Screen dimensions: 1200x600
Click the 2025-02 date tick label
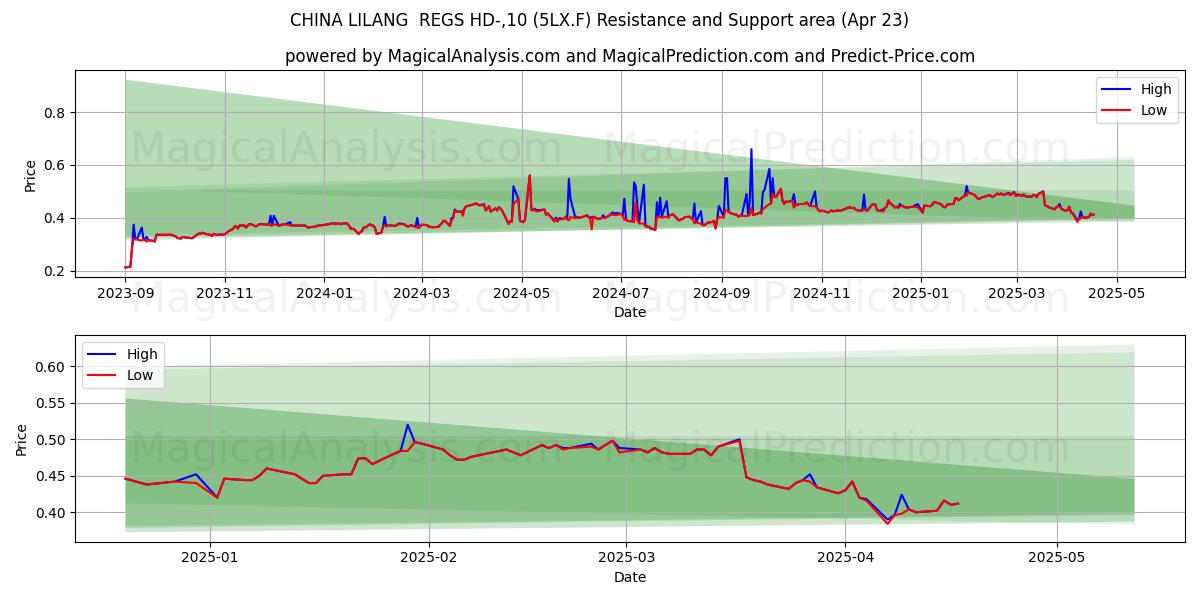point(428,559)
